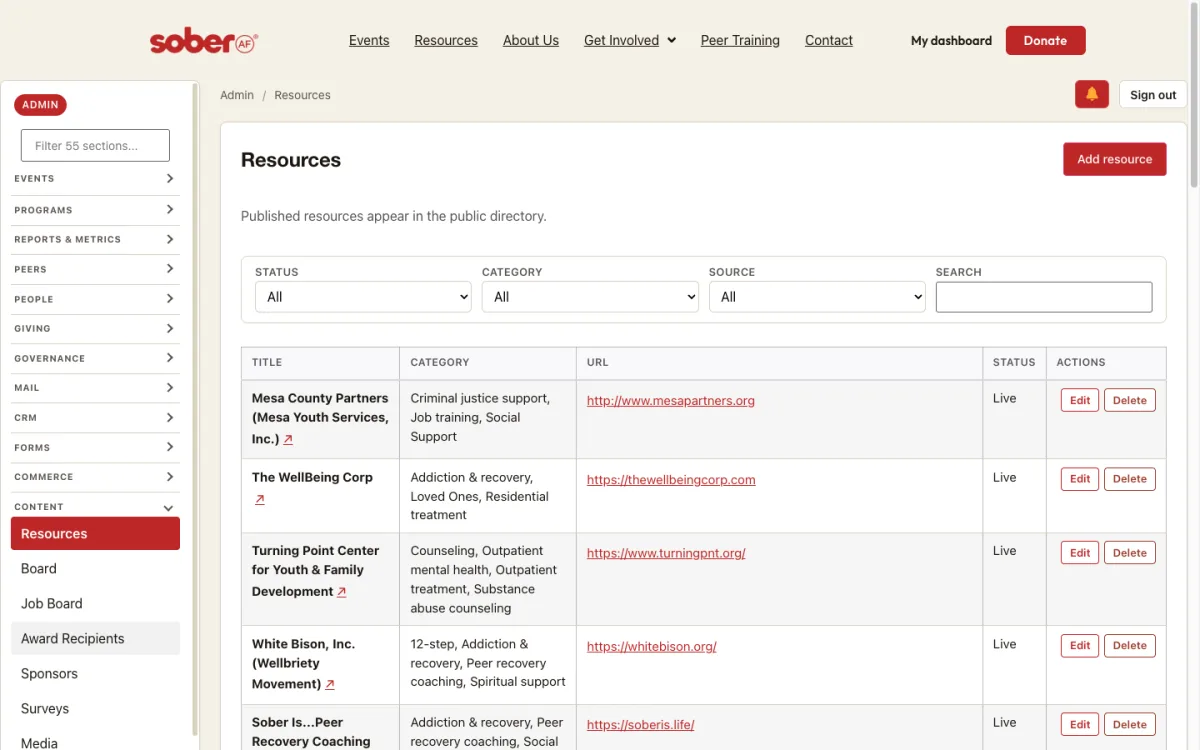Image resolution: width=1200 pixels, height=750 pixels.
Task: Delete the Sober Is...Peer Recovery resource
Action: [x=1130, y=724]
